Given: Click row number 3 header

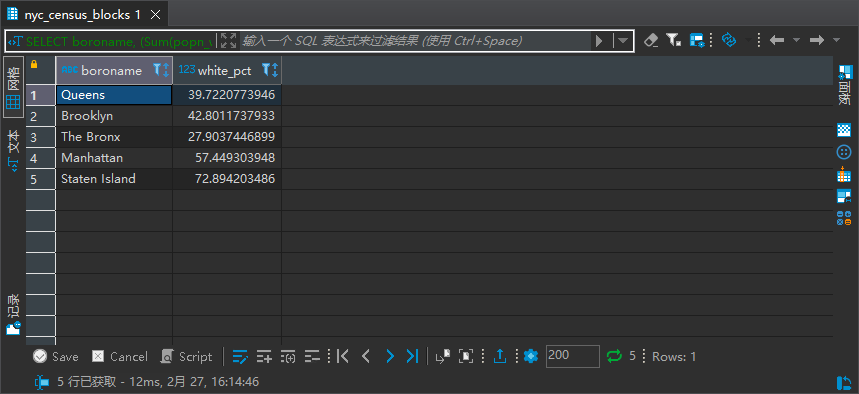Looking at the screenshot, I should coord(41,137).
